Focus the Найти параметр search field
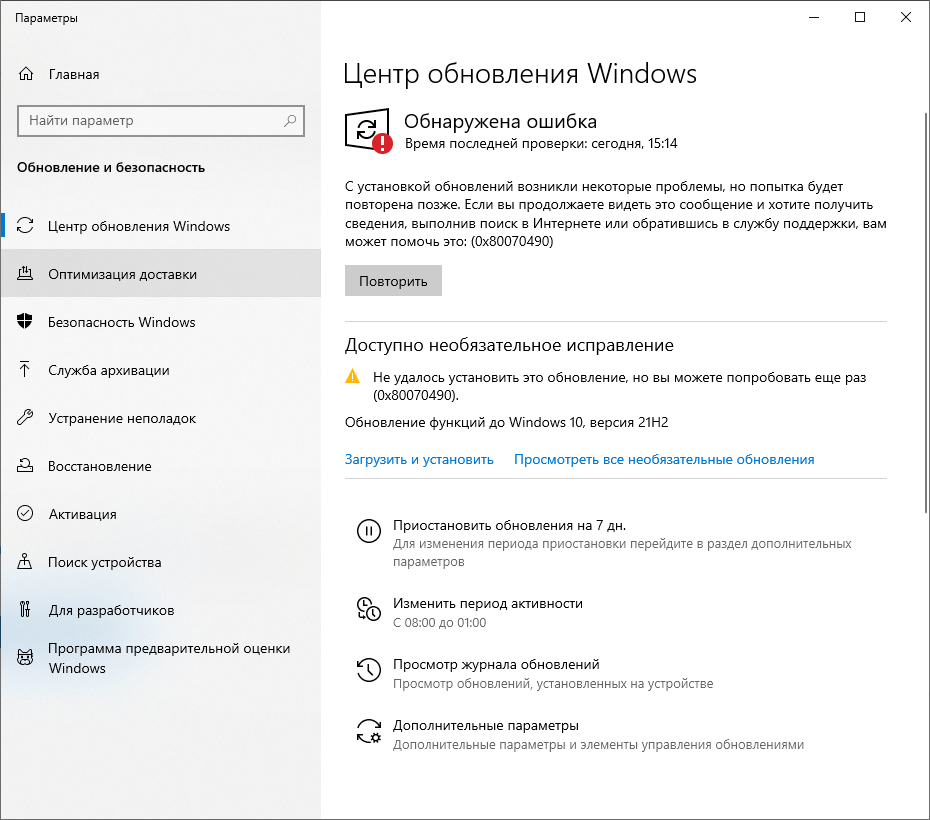 pyautogui.click(x=161, y=121)
